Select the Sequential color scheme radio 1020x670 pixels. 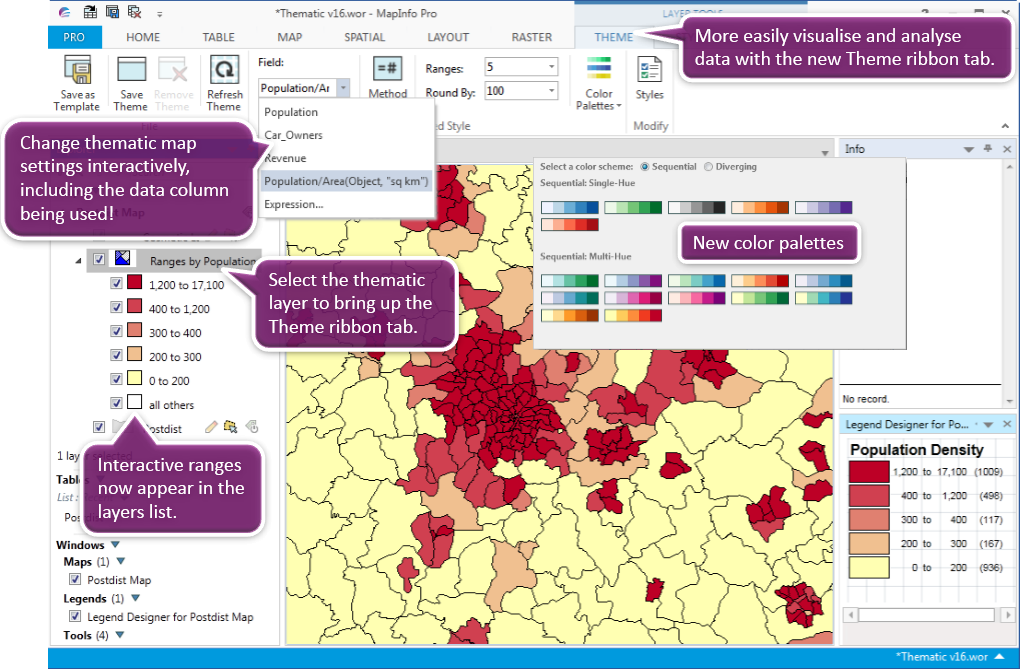click(645, 167)
